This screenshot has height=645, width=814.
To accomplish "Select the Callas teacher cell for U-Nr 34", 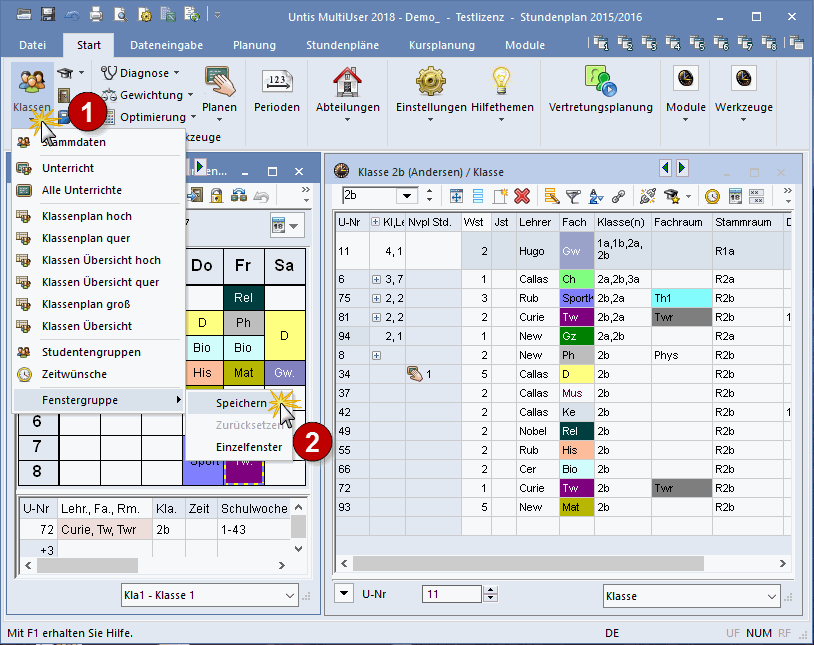I will [537, 374].
